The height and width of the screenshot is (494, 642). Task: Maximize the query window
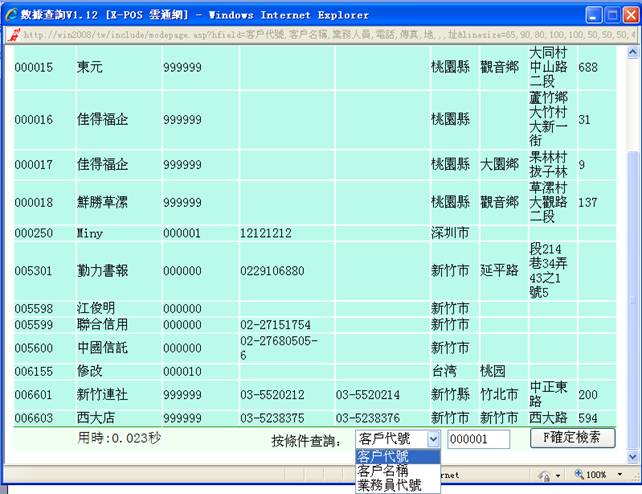click(x=609, y=15)
